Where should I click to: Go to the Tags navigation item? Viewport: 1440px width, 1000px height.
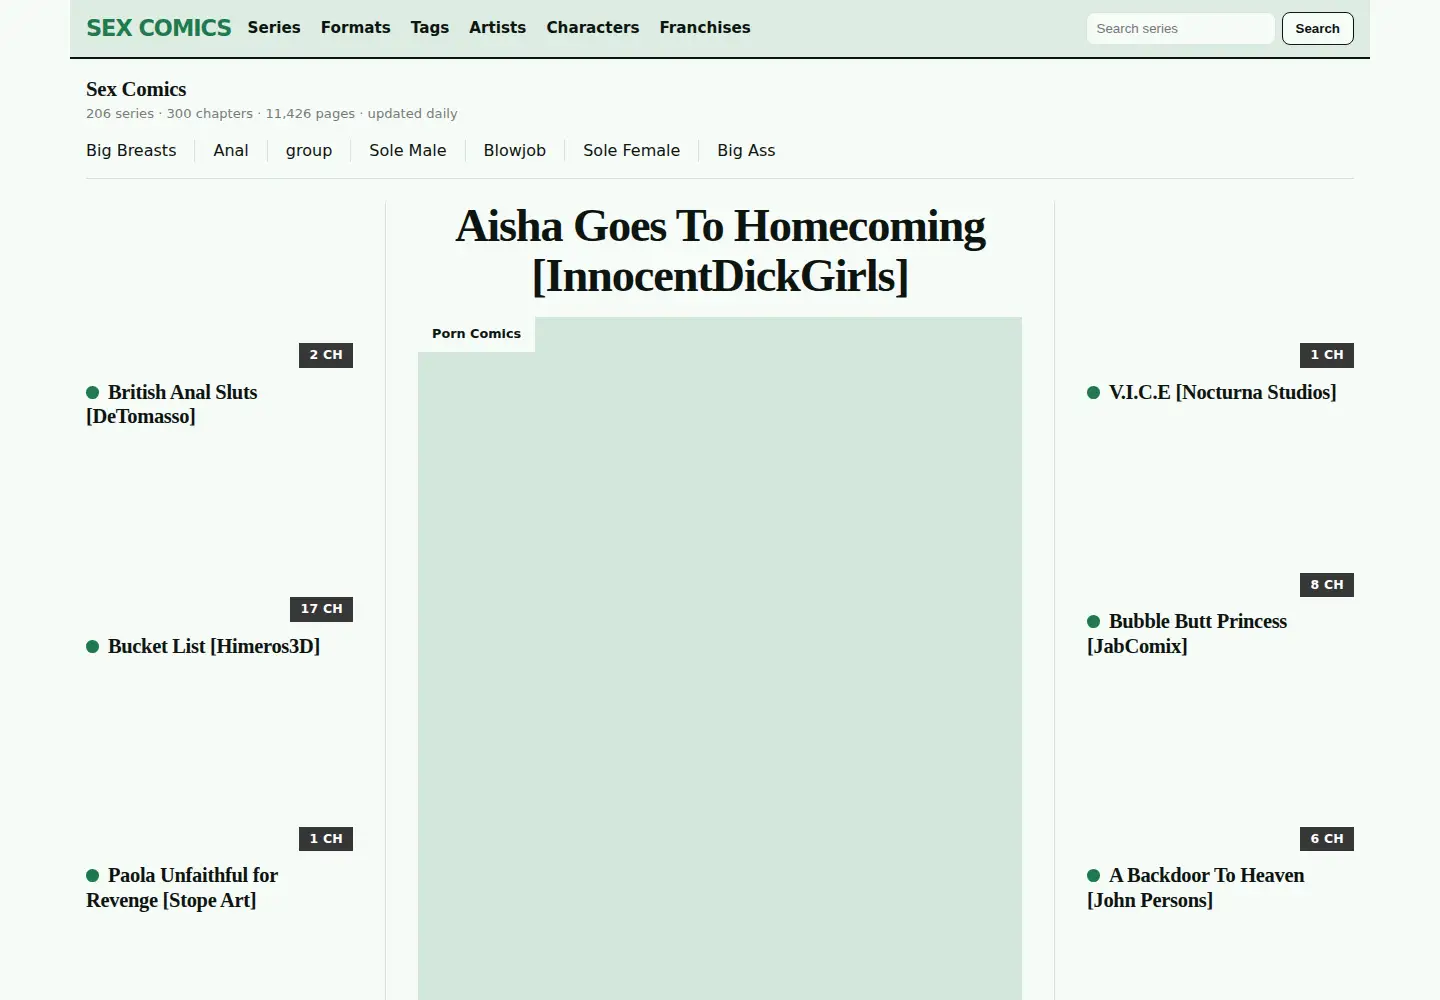(429, 28)
